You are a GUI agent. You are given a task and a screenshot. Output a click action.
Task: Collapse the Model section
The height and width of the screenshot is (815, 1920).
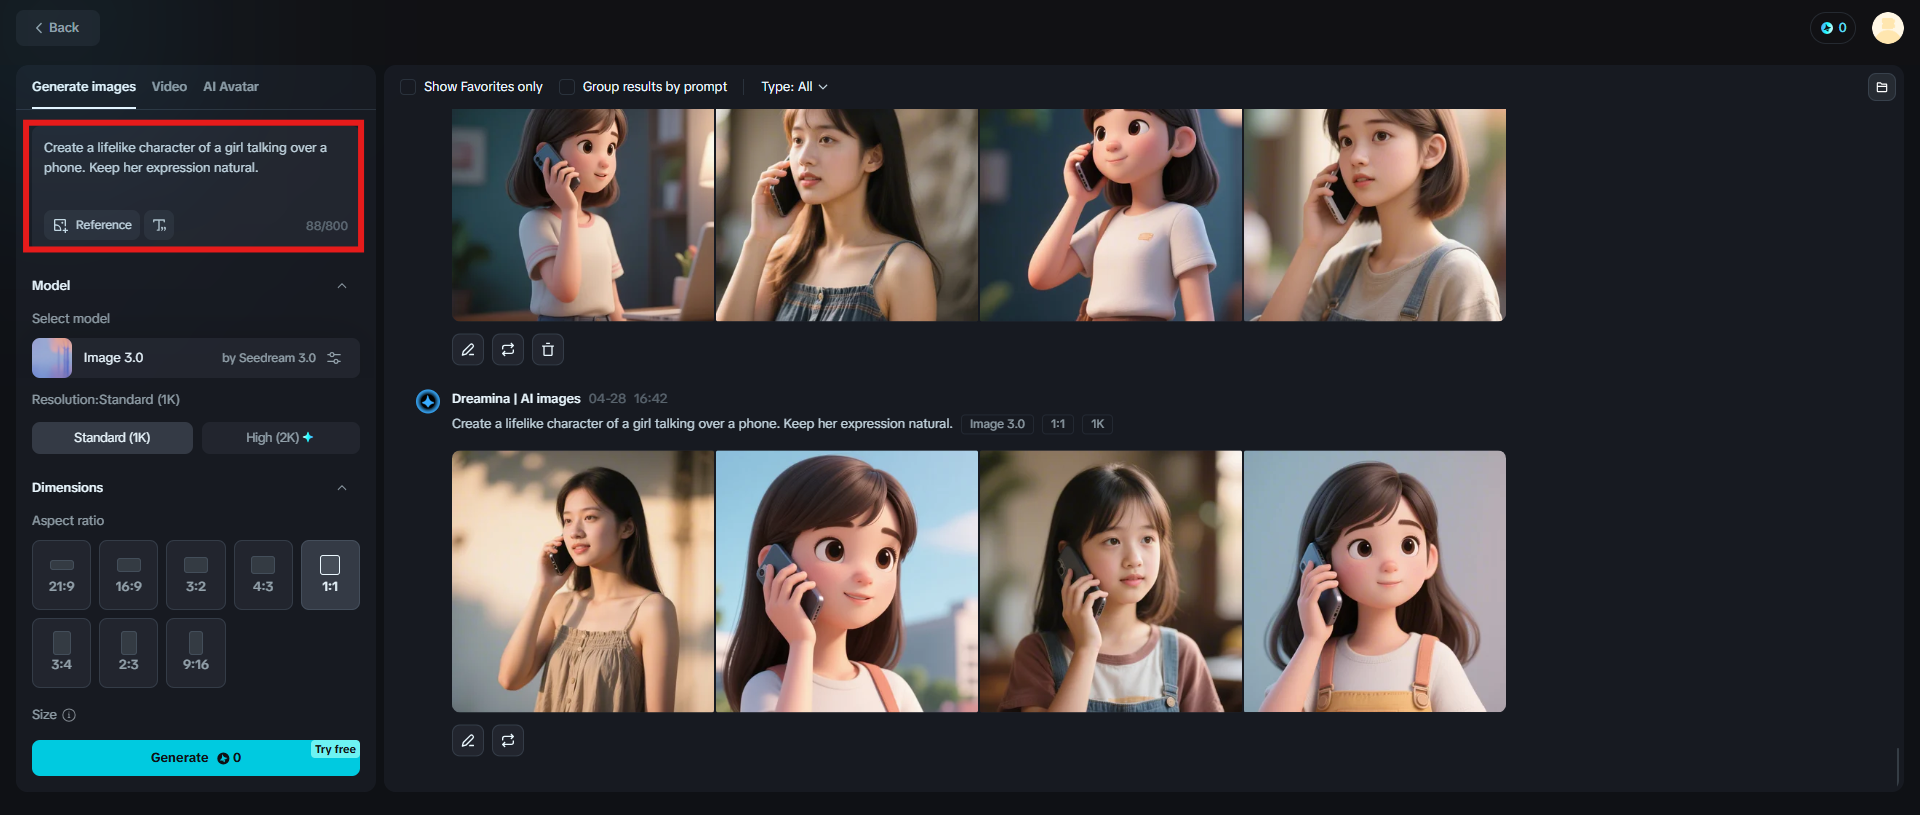[x=342, y=286]
